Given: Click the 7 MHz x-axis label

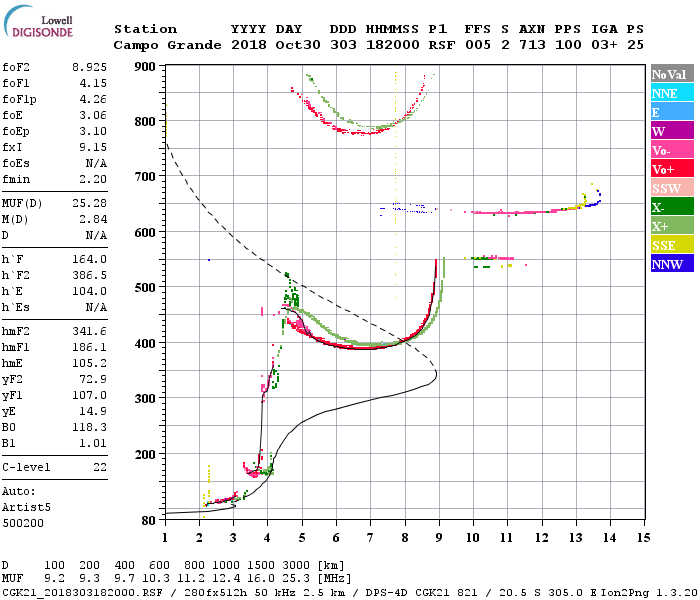Looking at the screenshot, I should 370,538.
